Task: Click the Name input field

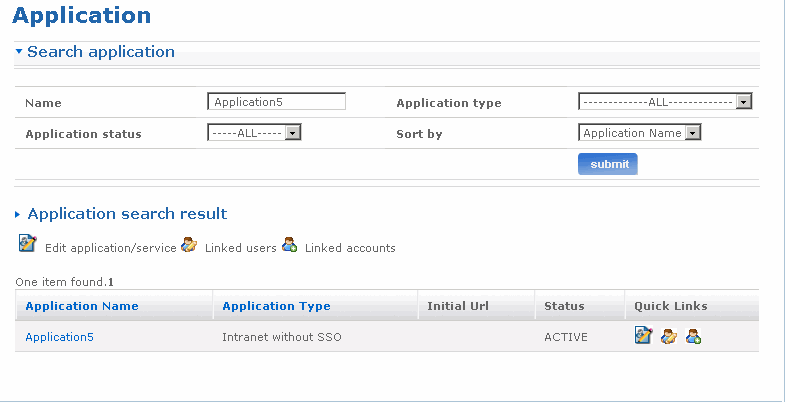Action: (x=276, y=102)
